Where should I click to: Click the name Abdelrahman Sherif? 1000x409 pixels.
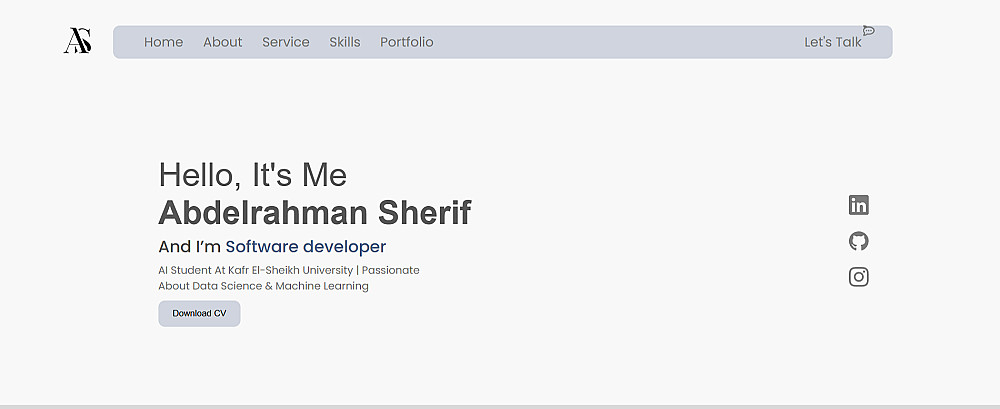[x=314, y=213]
